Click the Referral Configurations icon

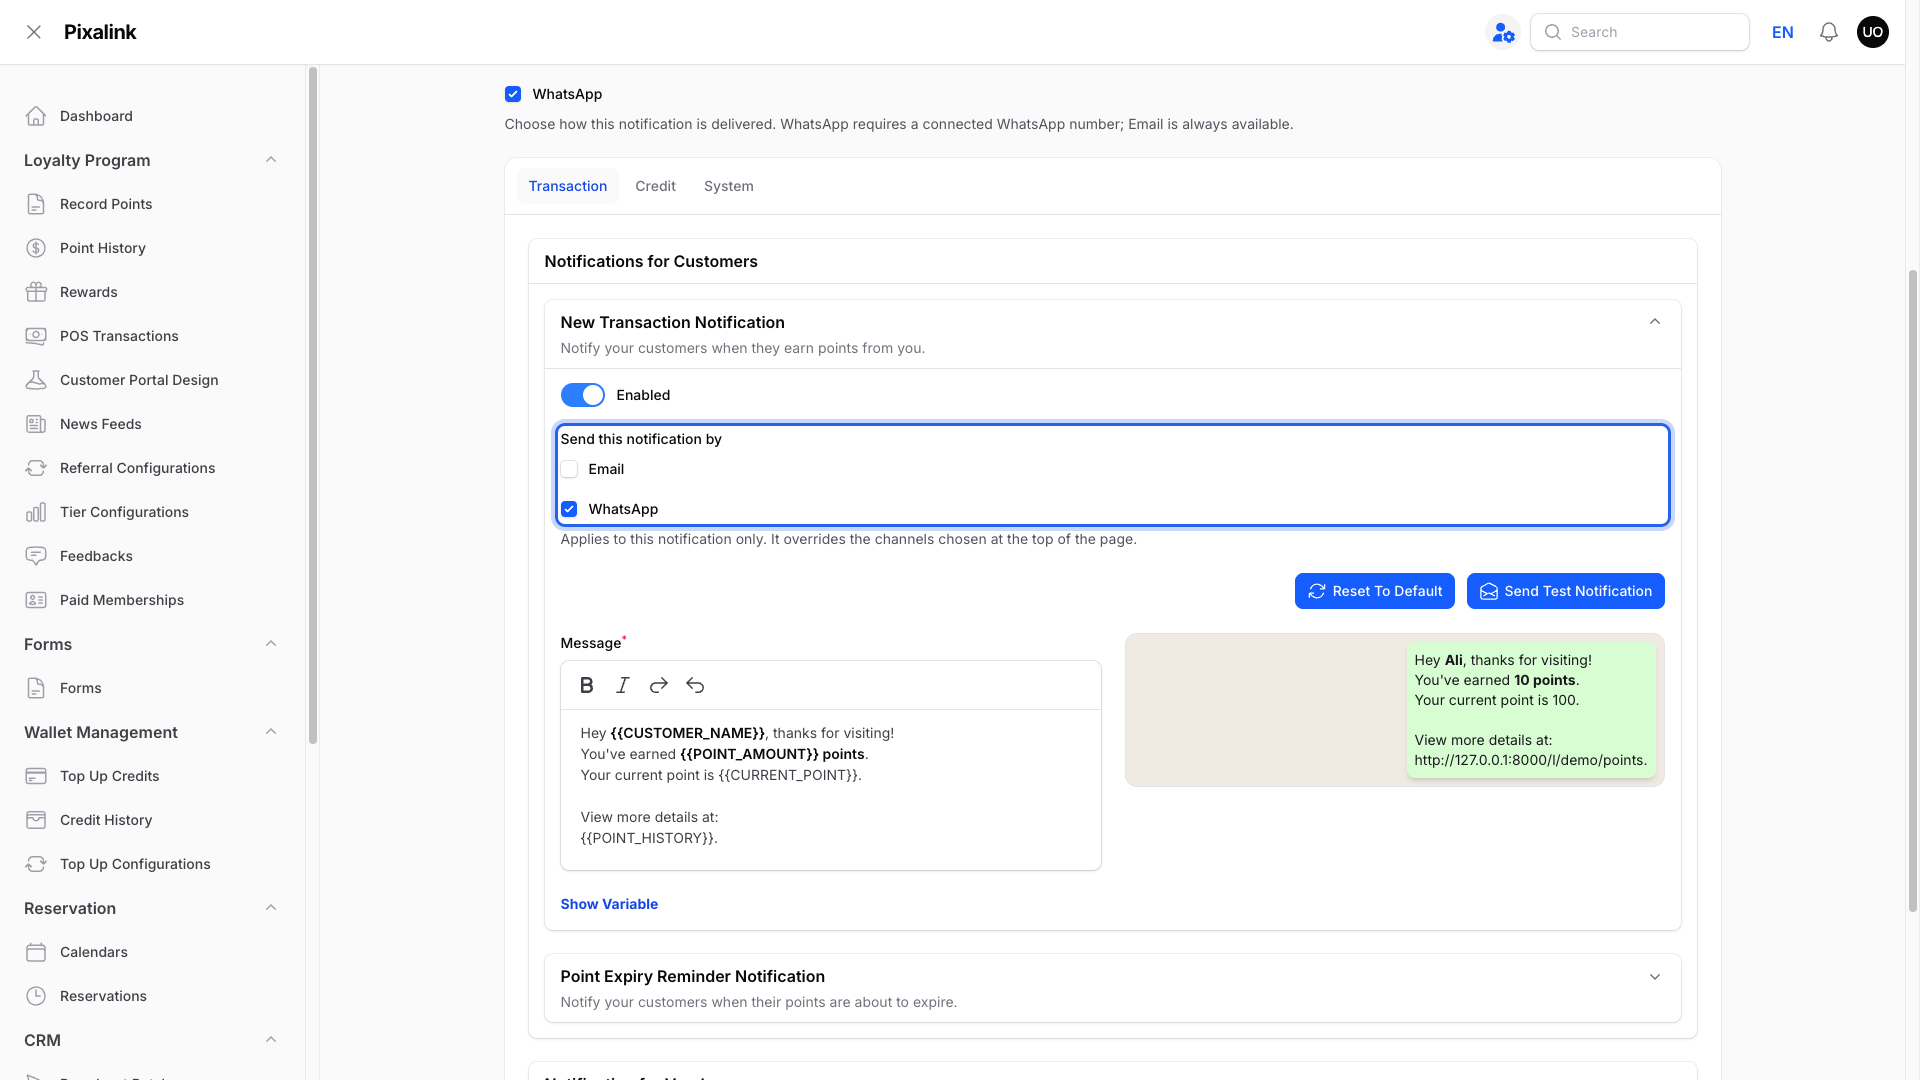36,468
